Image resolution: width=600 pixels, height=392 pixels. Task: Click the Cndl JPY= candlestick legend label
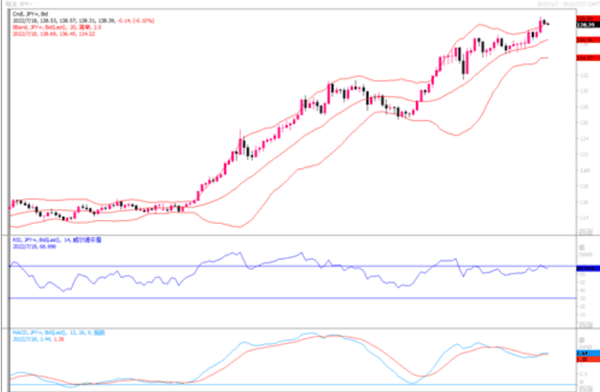pyautogui.click(x=30, y=14)
